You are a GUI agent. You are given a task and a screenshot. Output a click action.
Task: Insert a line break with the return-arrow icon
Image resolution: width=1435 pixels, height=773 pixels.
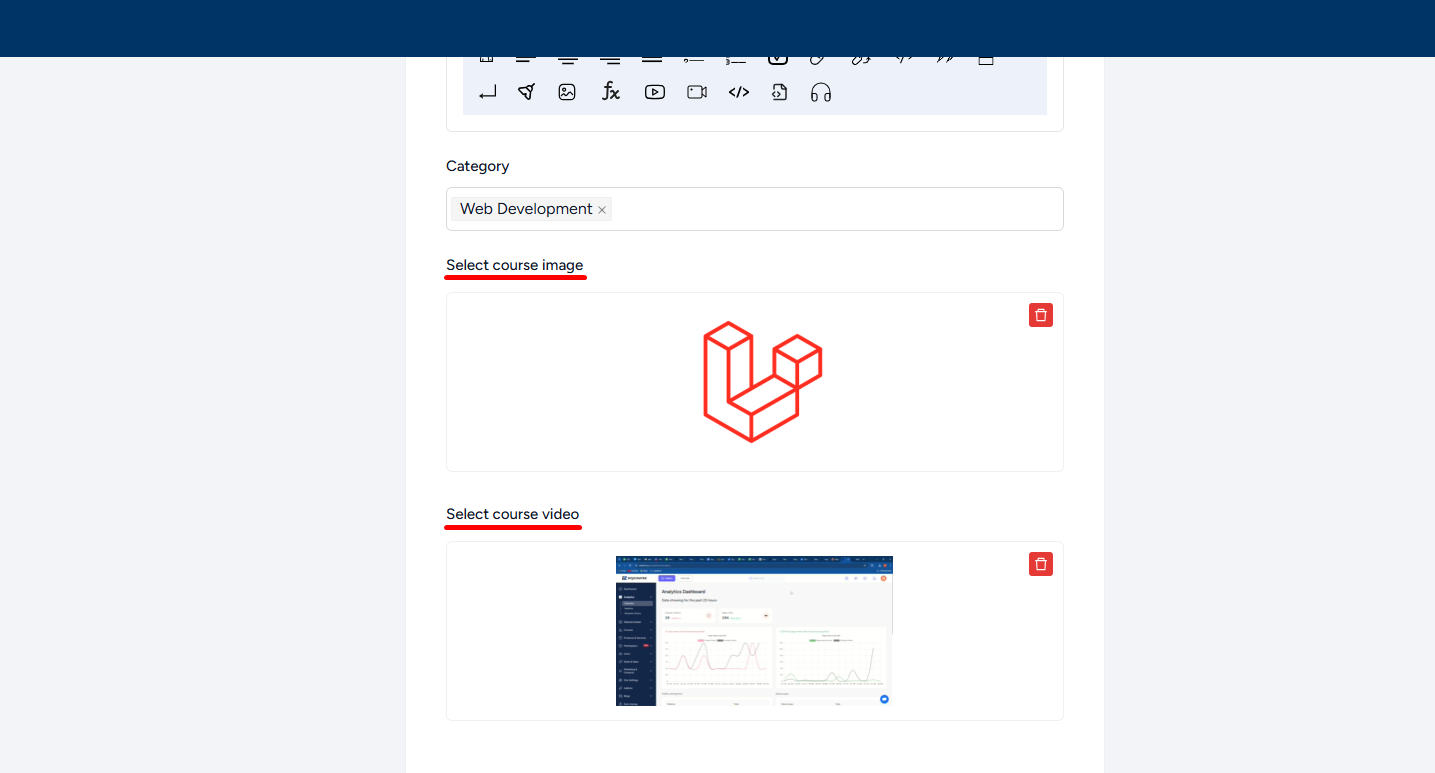487,93
